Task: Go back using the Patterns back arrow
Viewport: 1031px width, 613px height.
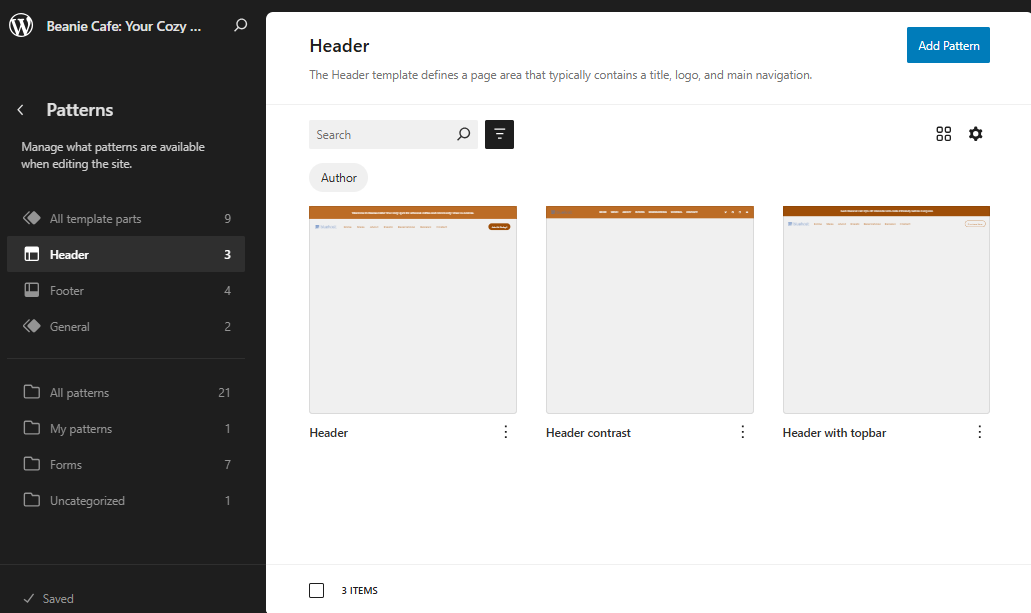Action: coord(21,109)
